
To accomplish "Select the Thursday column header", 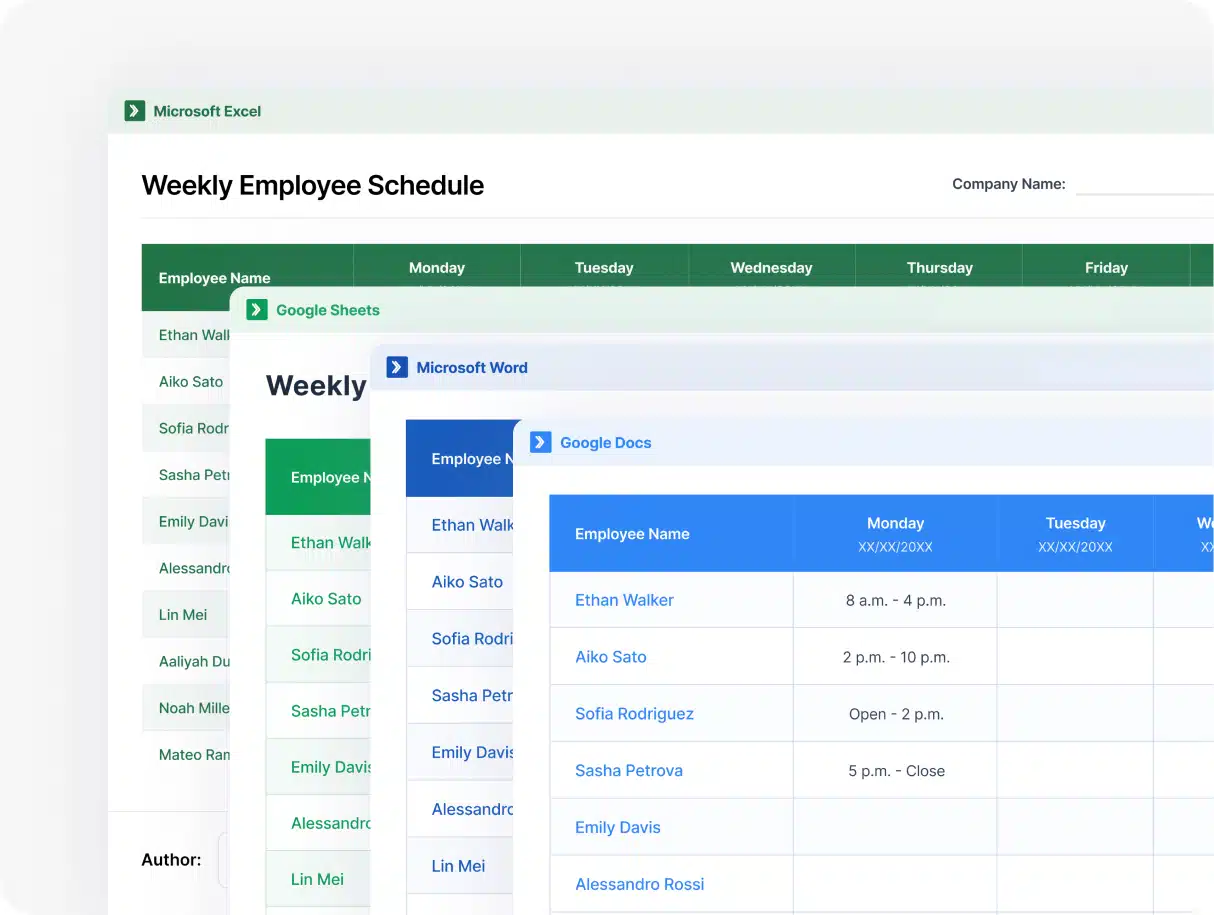I will (x=939, y=267).
